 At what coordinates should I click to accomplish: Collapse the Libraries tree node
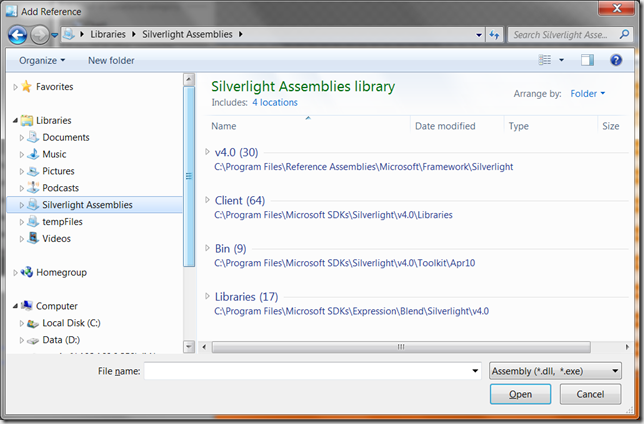tap(15, 120)
